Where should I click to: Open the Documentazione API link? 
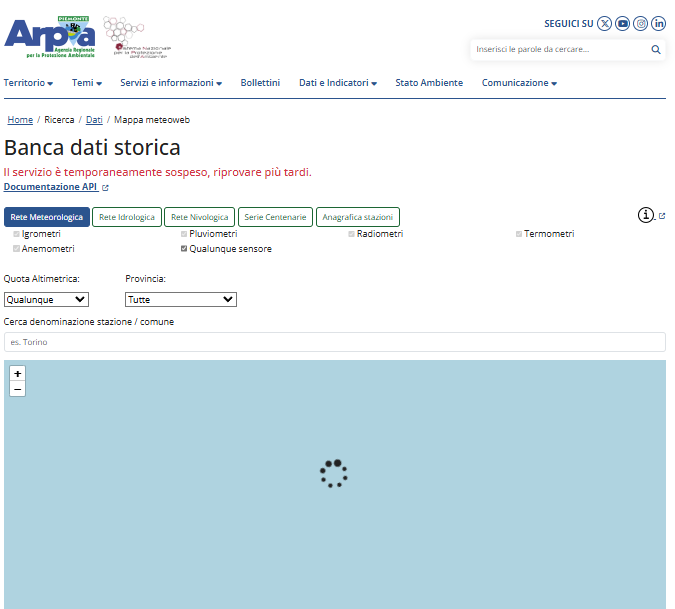point(51,187)
